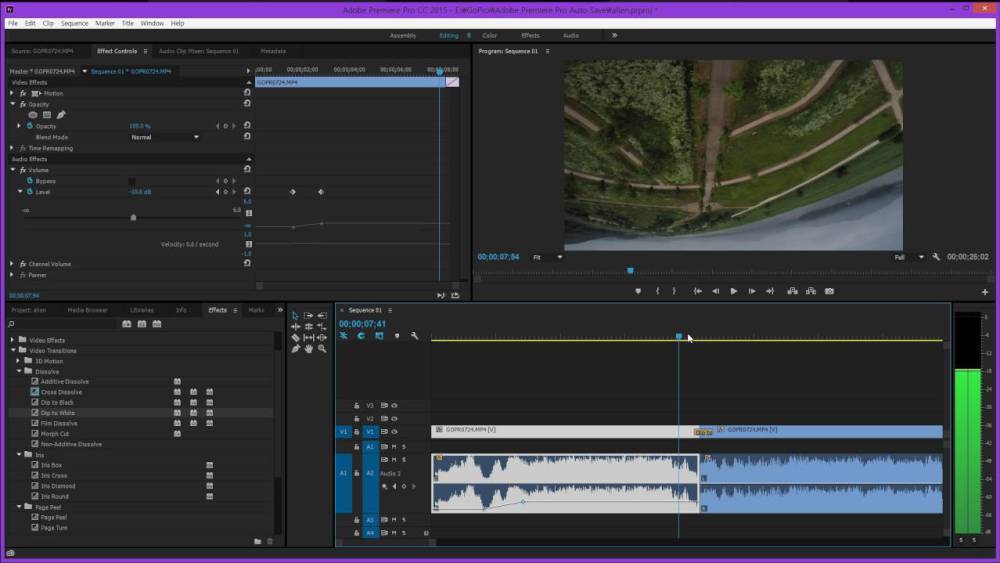Toggle Linked Selection in timeline
This screenshot has height=563, width=1000.
pos(379,336)
